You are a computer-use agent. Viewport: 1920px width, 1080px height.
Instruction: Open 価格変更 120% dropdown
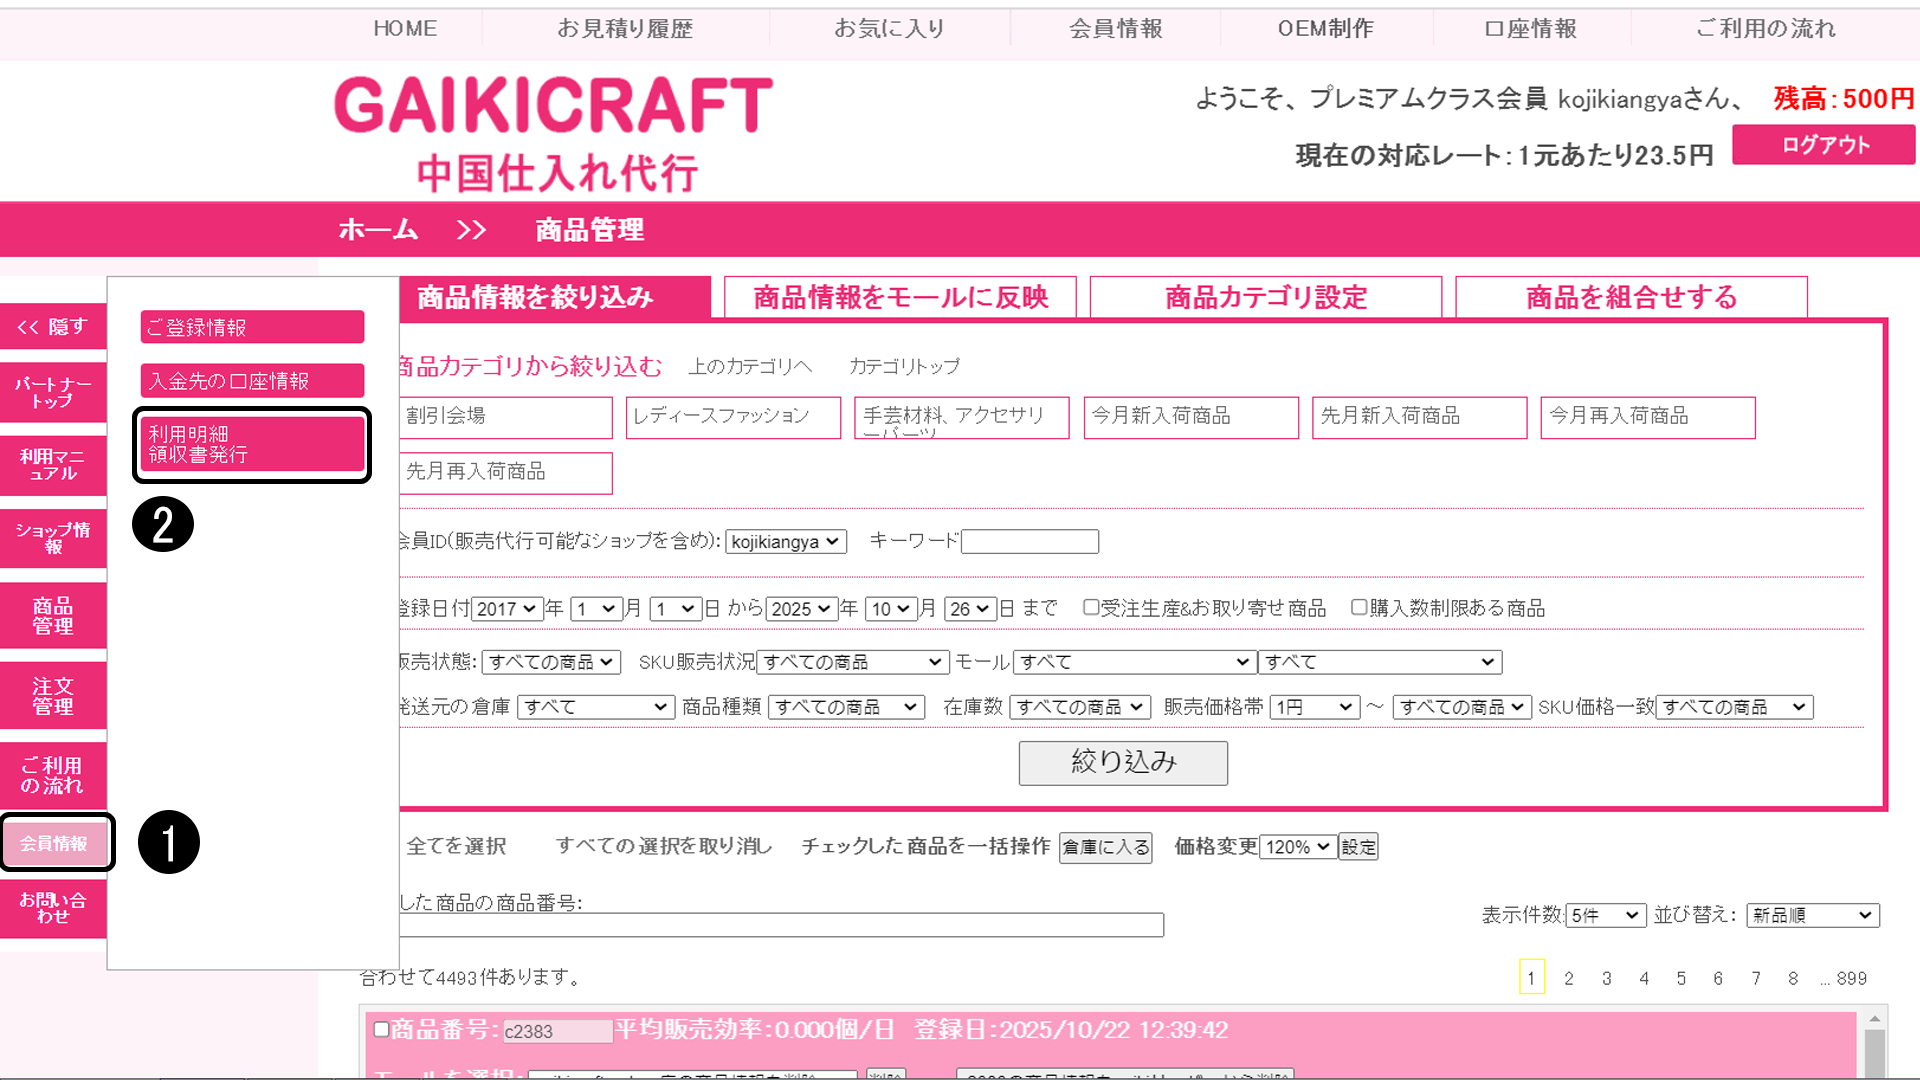pyautogui.click(x=1298, y=847)
